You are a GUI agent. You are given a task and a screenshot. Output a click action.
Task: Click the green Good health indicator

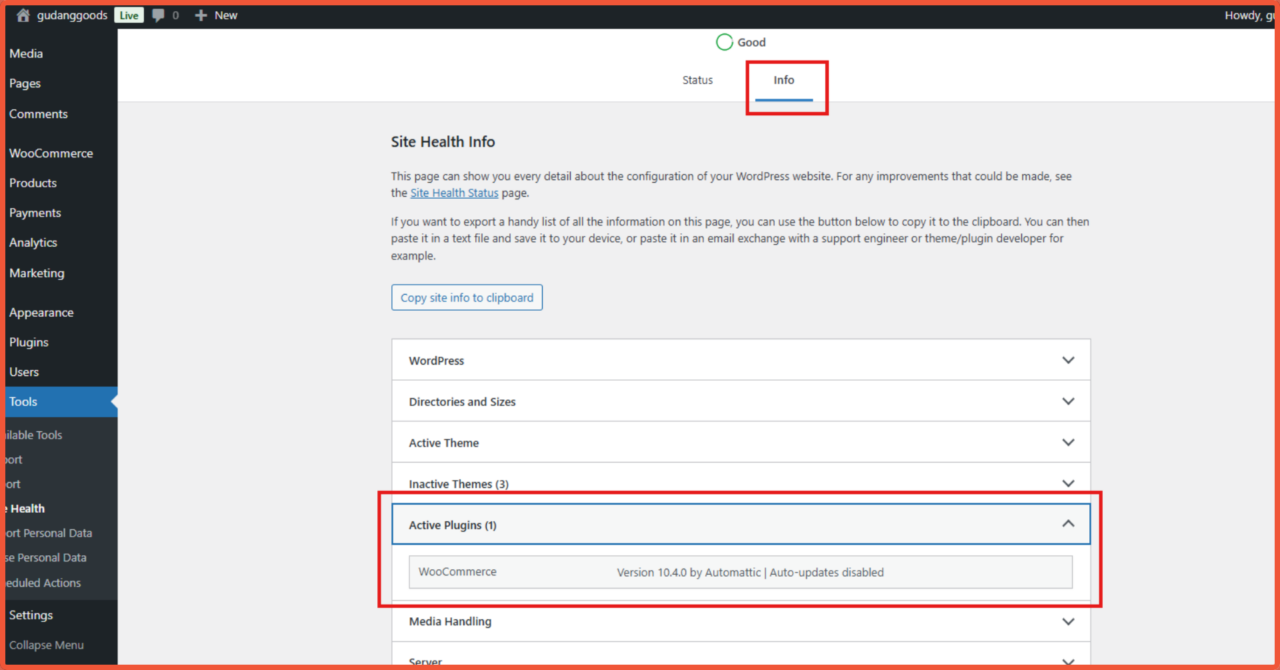[x=740, y=42]
